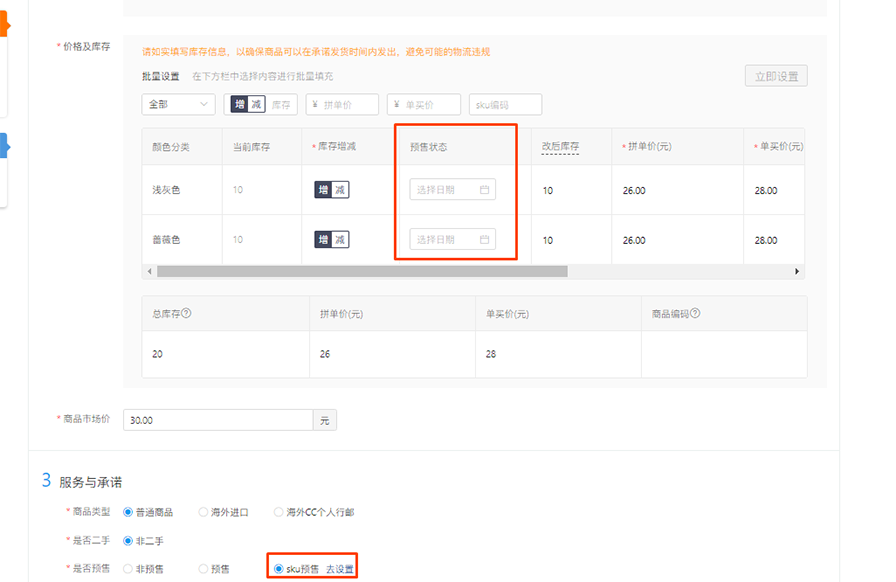Open 浅灰色 选择日期 date picker

(453, 190)
